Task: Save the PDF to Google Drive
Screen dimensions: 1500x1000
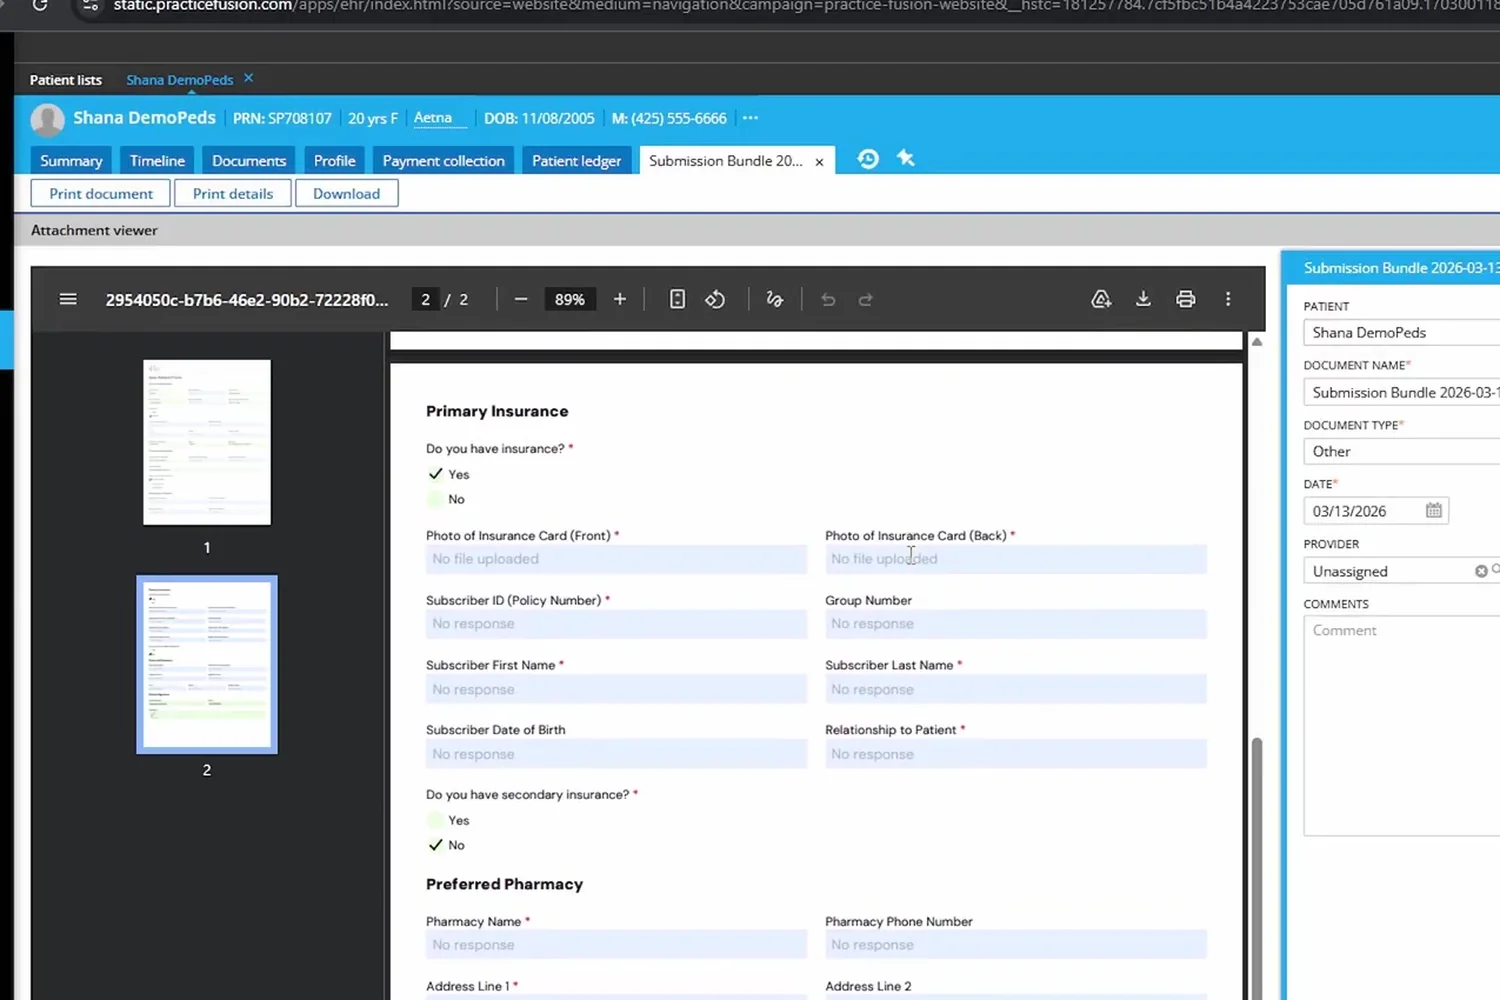Action: (x=1101, y=299)
